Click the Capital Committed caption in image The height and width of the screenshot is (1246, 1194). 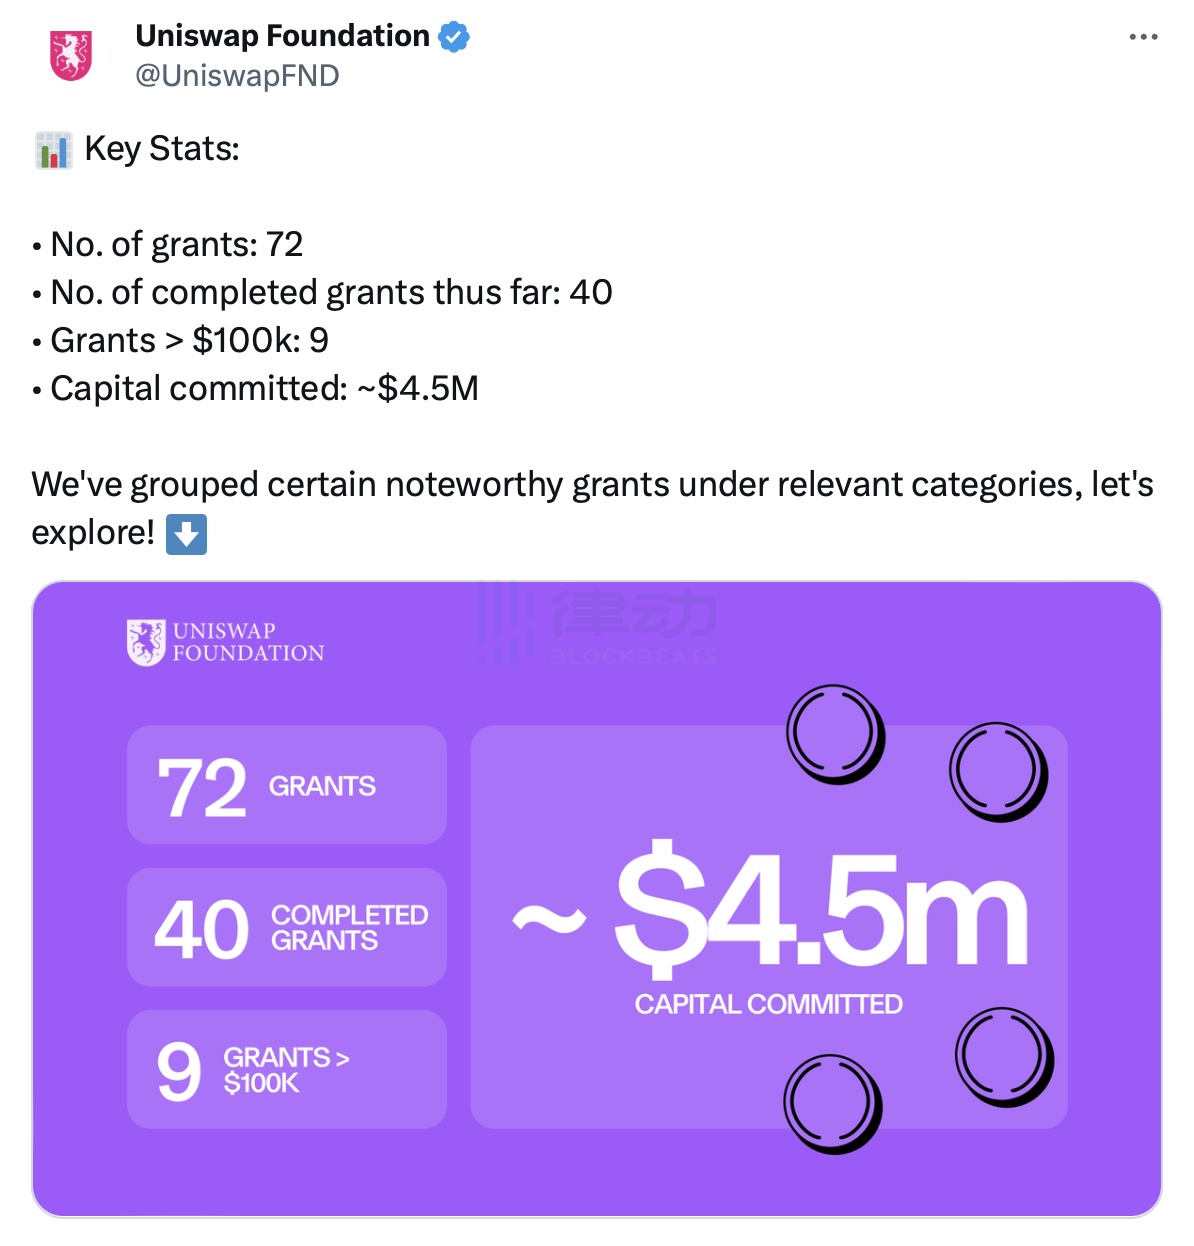768,1004
